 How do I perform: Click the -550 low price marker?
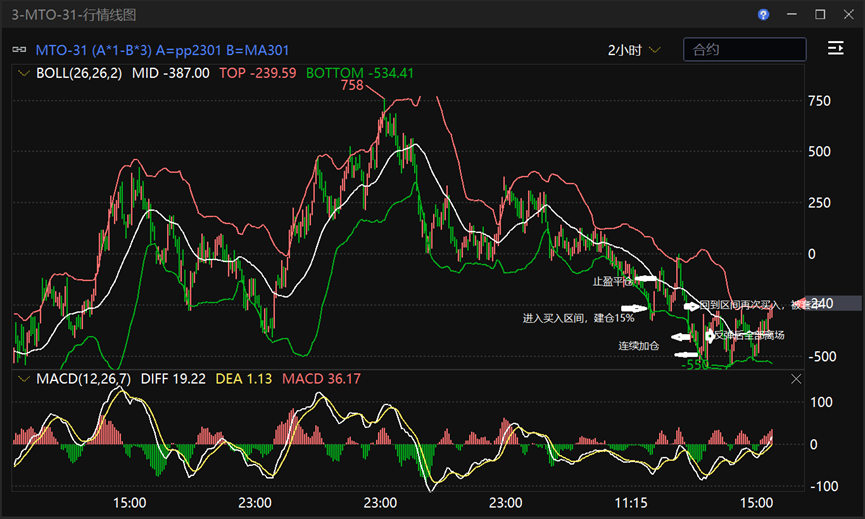click(x=695, y=365)
